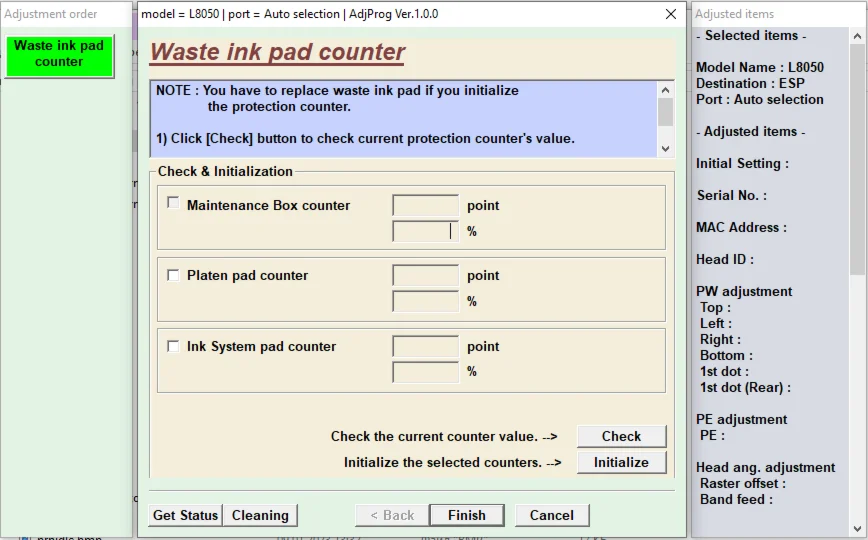Enable the Maintenance Box counter checkbox
The height and width of the screenshot is (540, 868).
coord(173,203)
